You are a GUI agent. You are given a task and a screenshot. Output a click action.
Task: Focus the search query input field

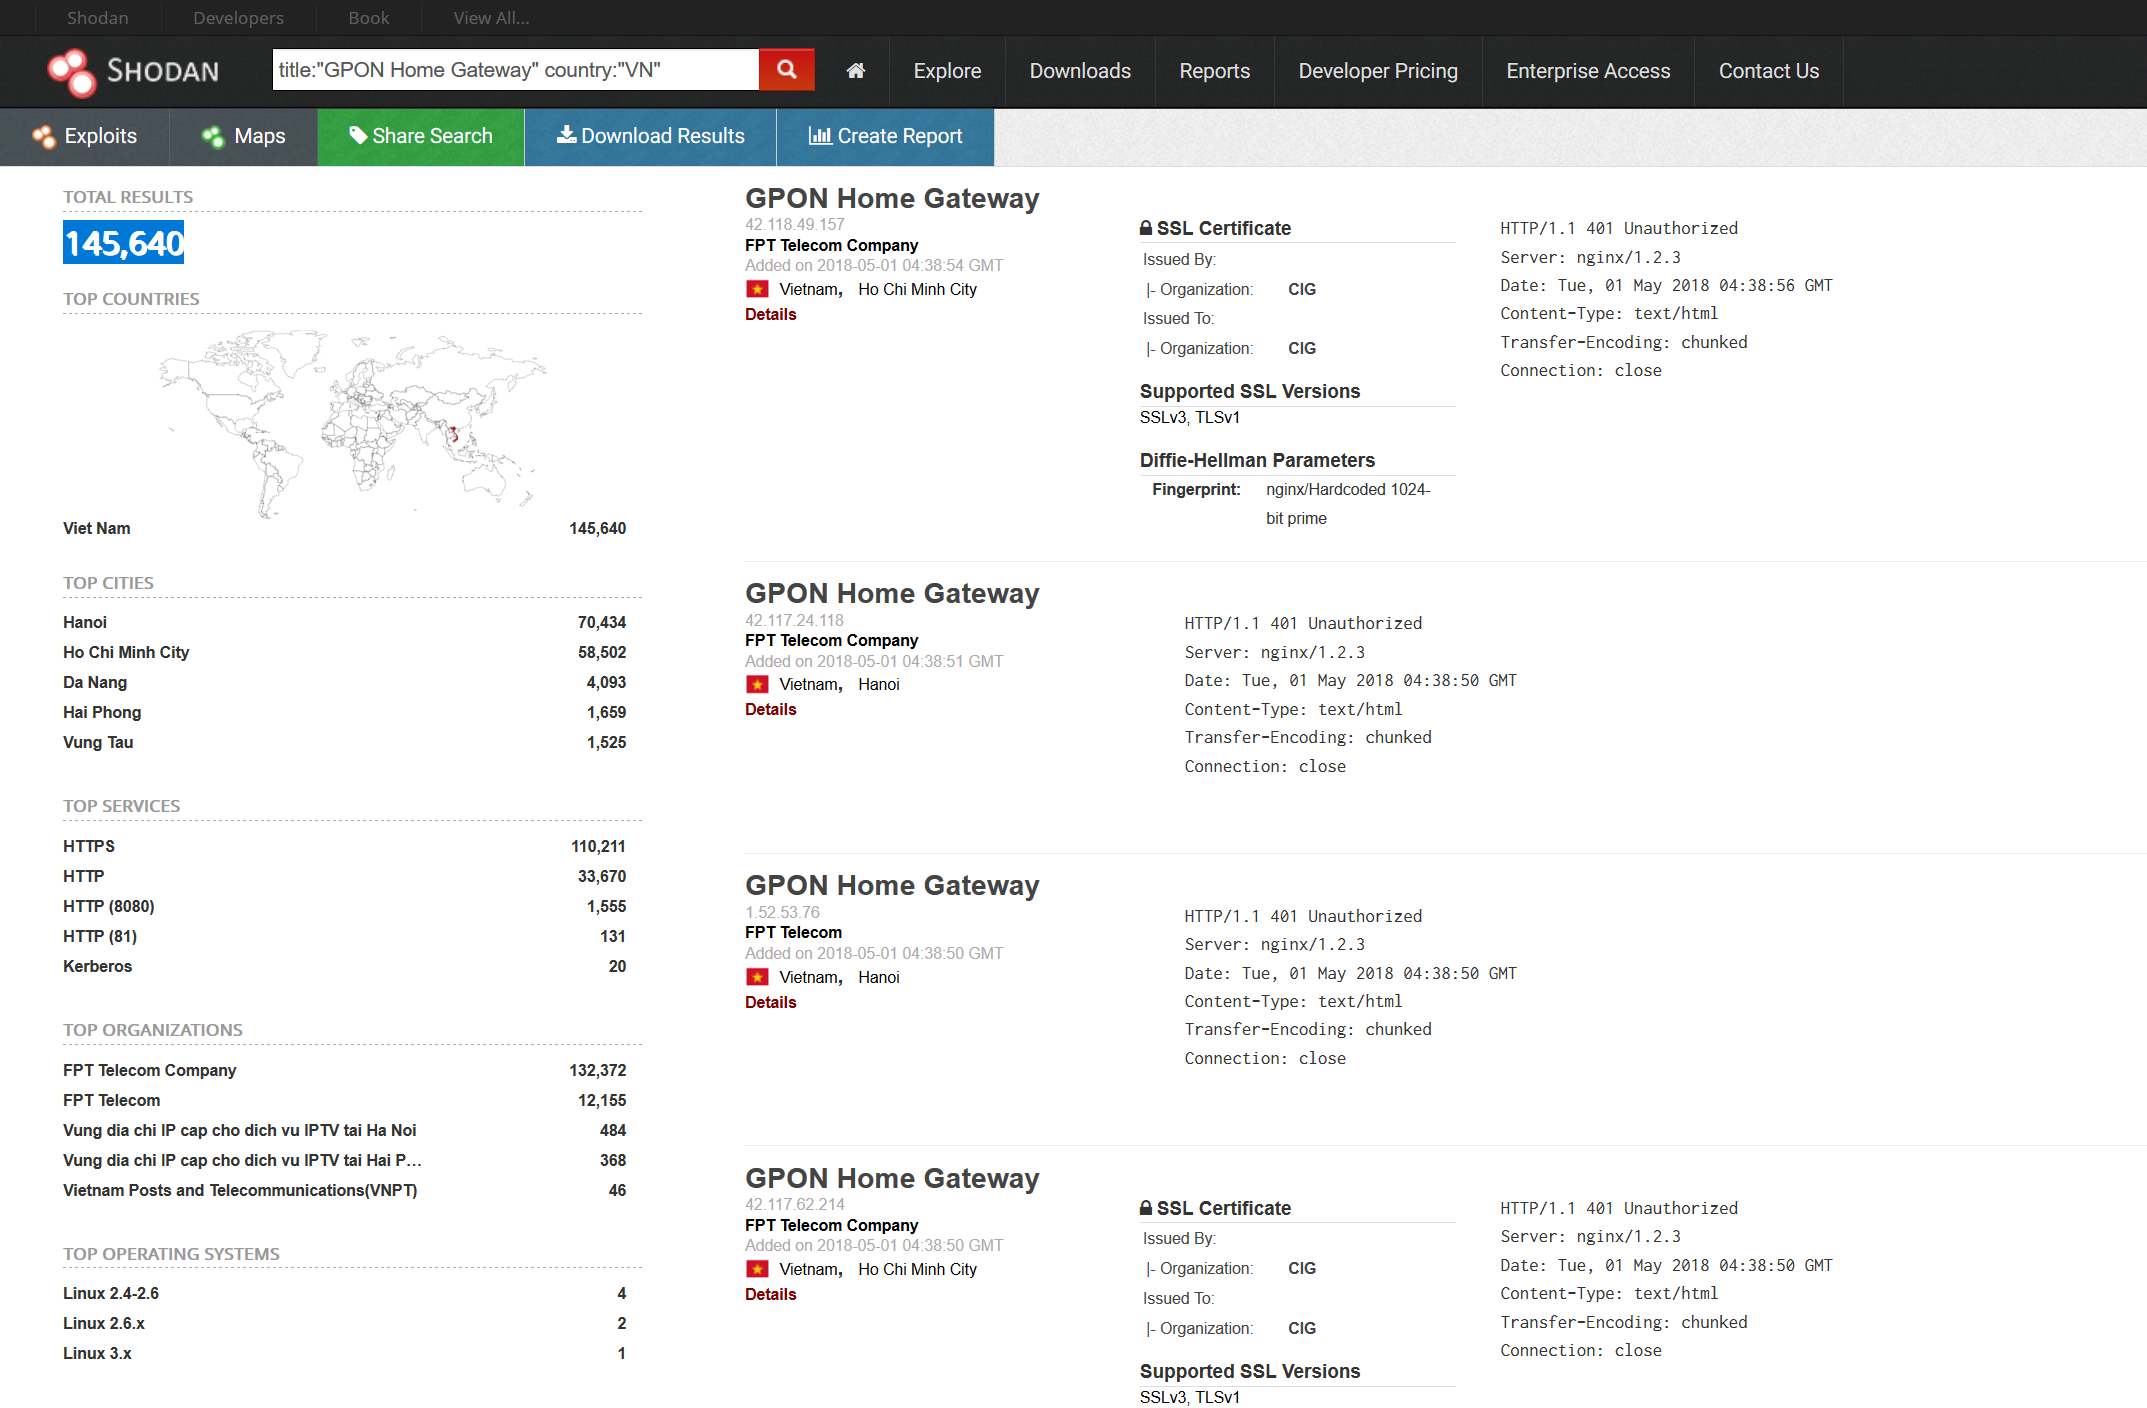pos(515,70)
